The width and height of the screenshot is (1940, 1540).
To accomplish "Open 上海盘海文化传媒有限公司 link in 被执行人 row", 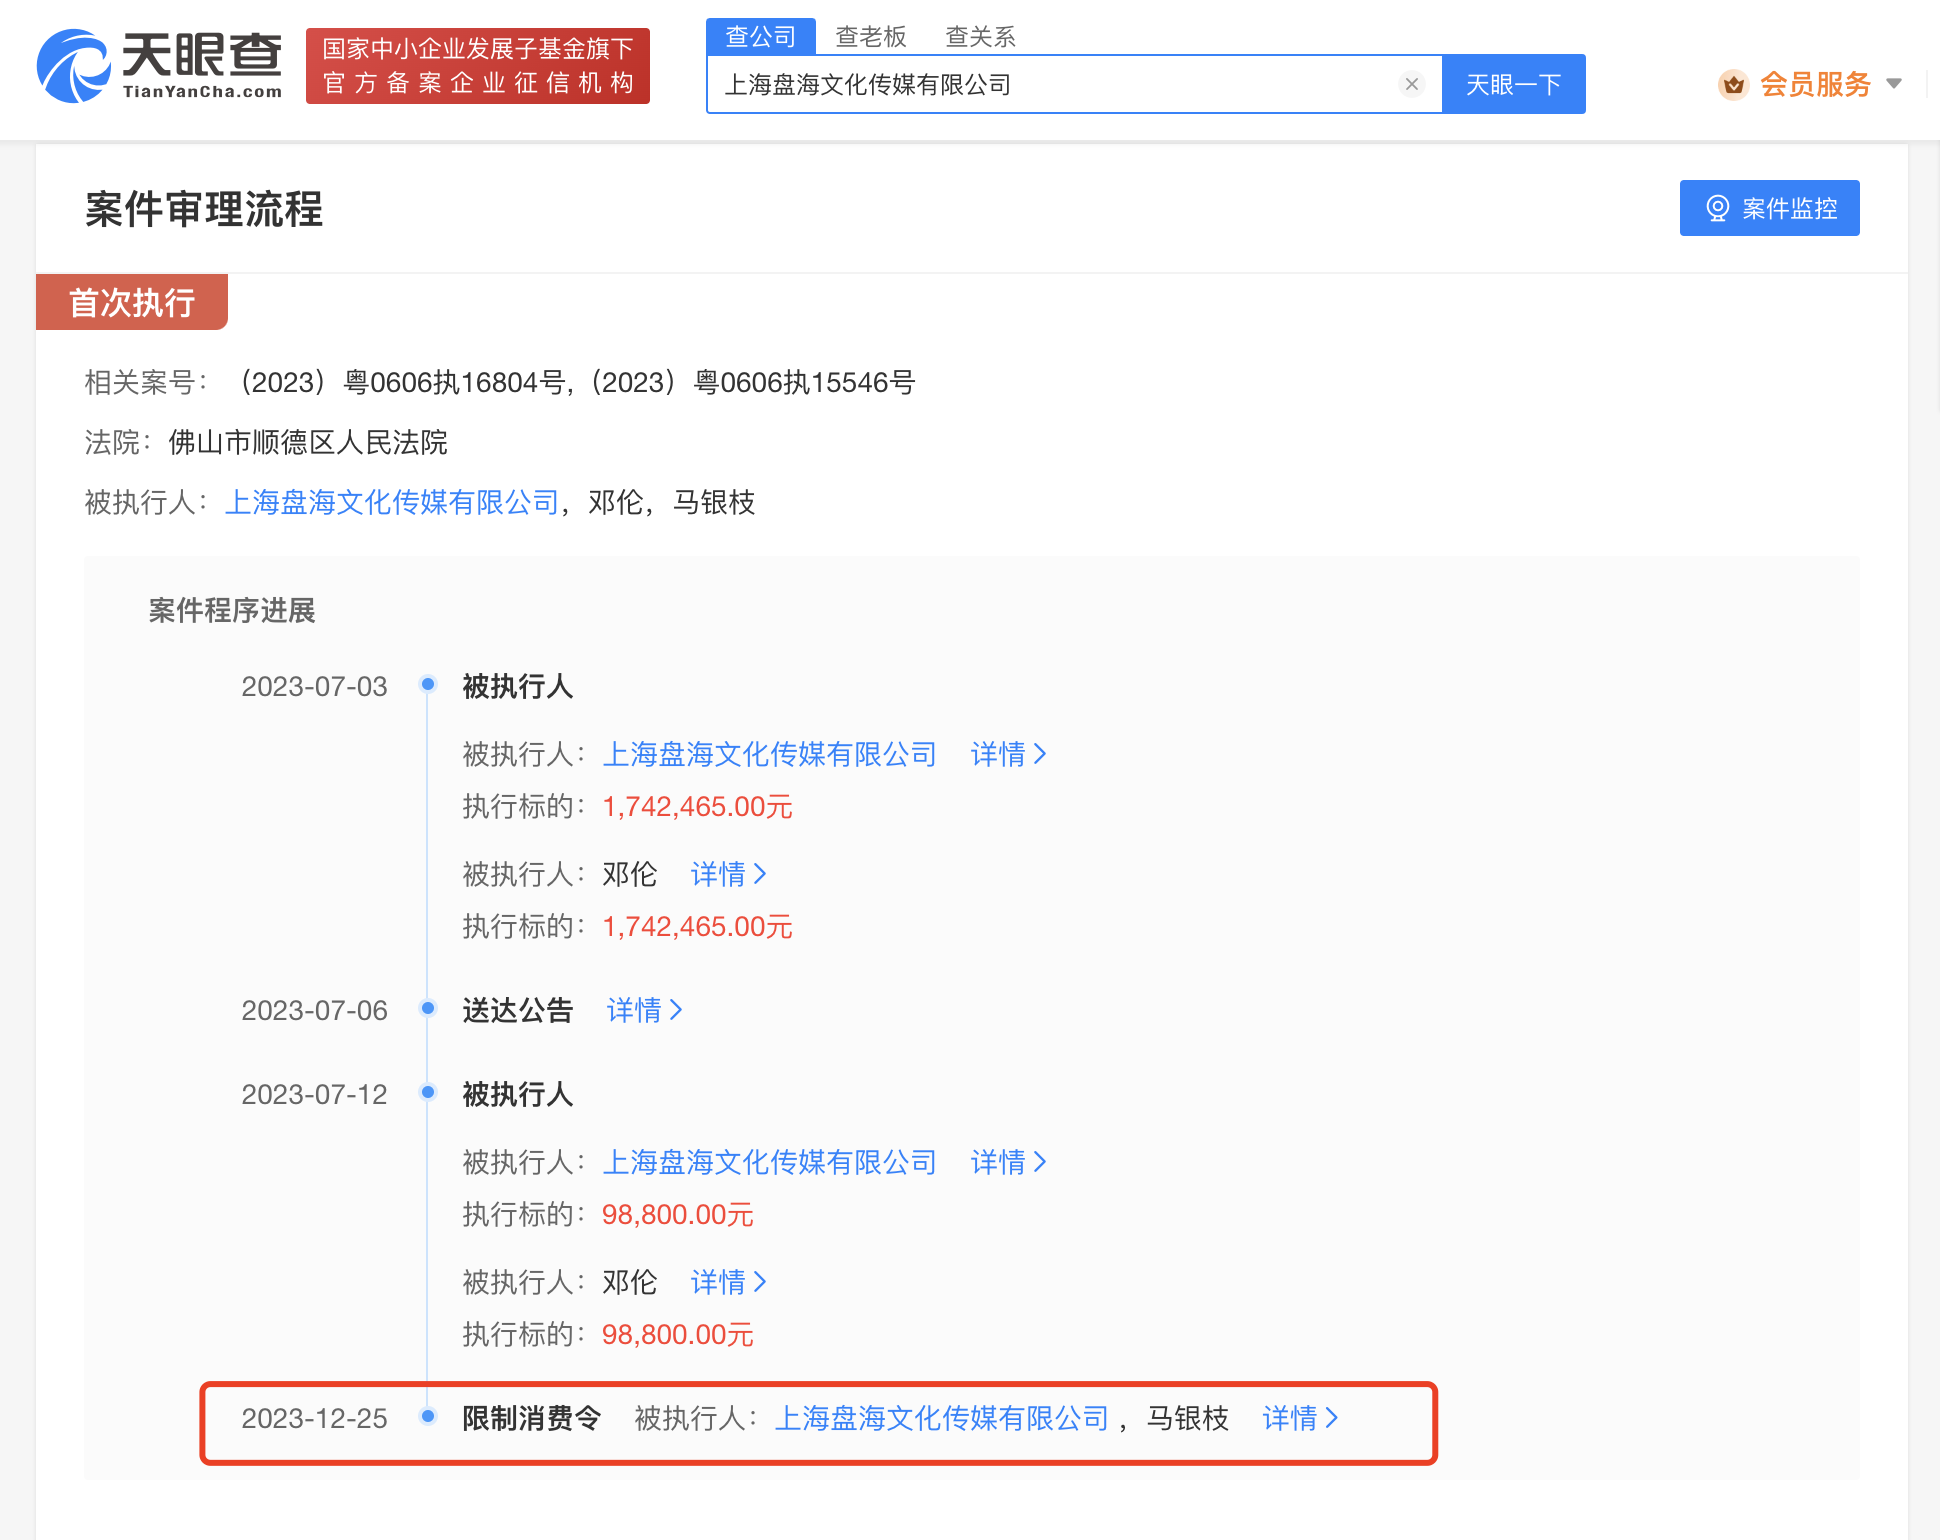I will click(392, 502).
